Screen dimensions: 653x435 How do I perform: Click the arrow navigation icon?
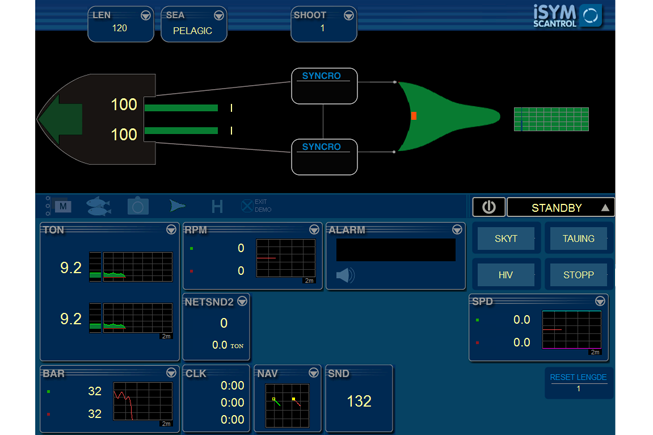177,206
